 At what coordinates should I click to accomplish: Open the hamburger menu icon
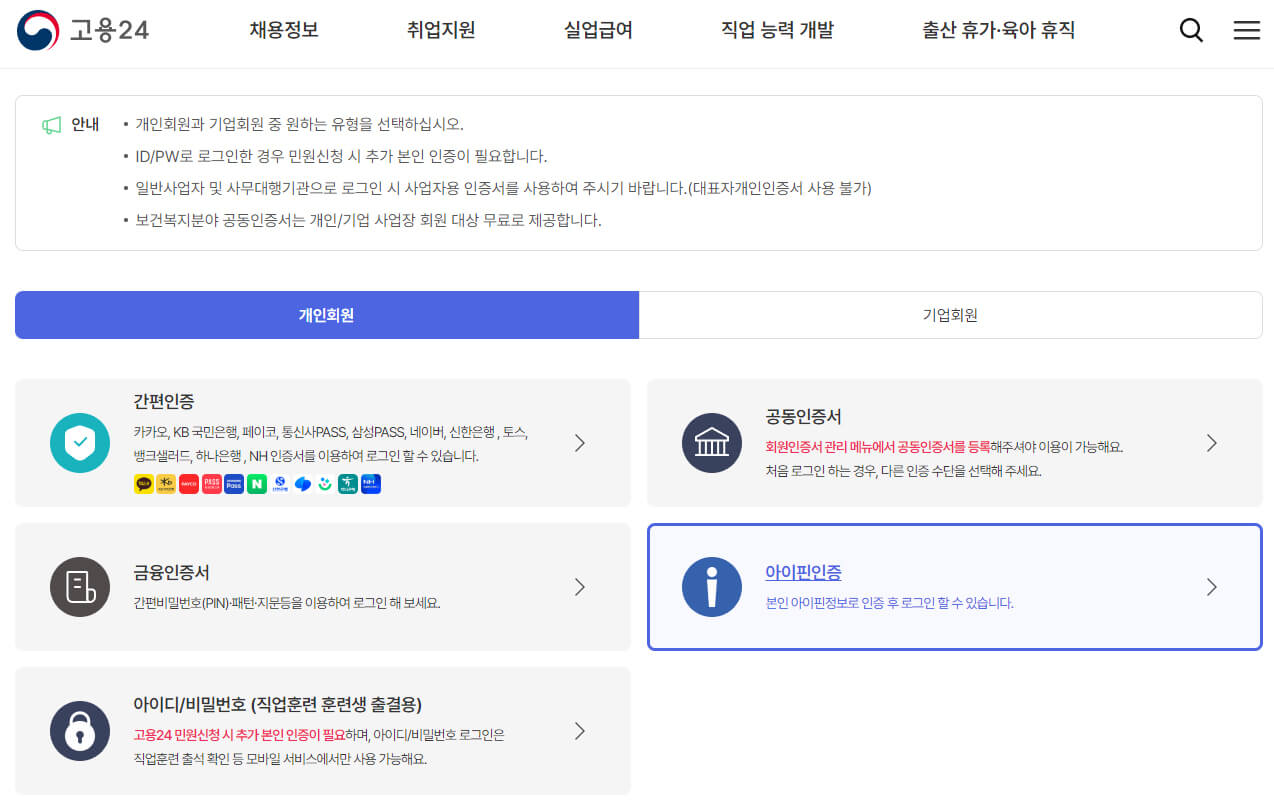point(1246,30)
